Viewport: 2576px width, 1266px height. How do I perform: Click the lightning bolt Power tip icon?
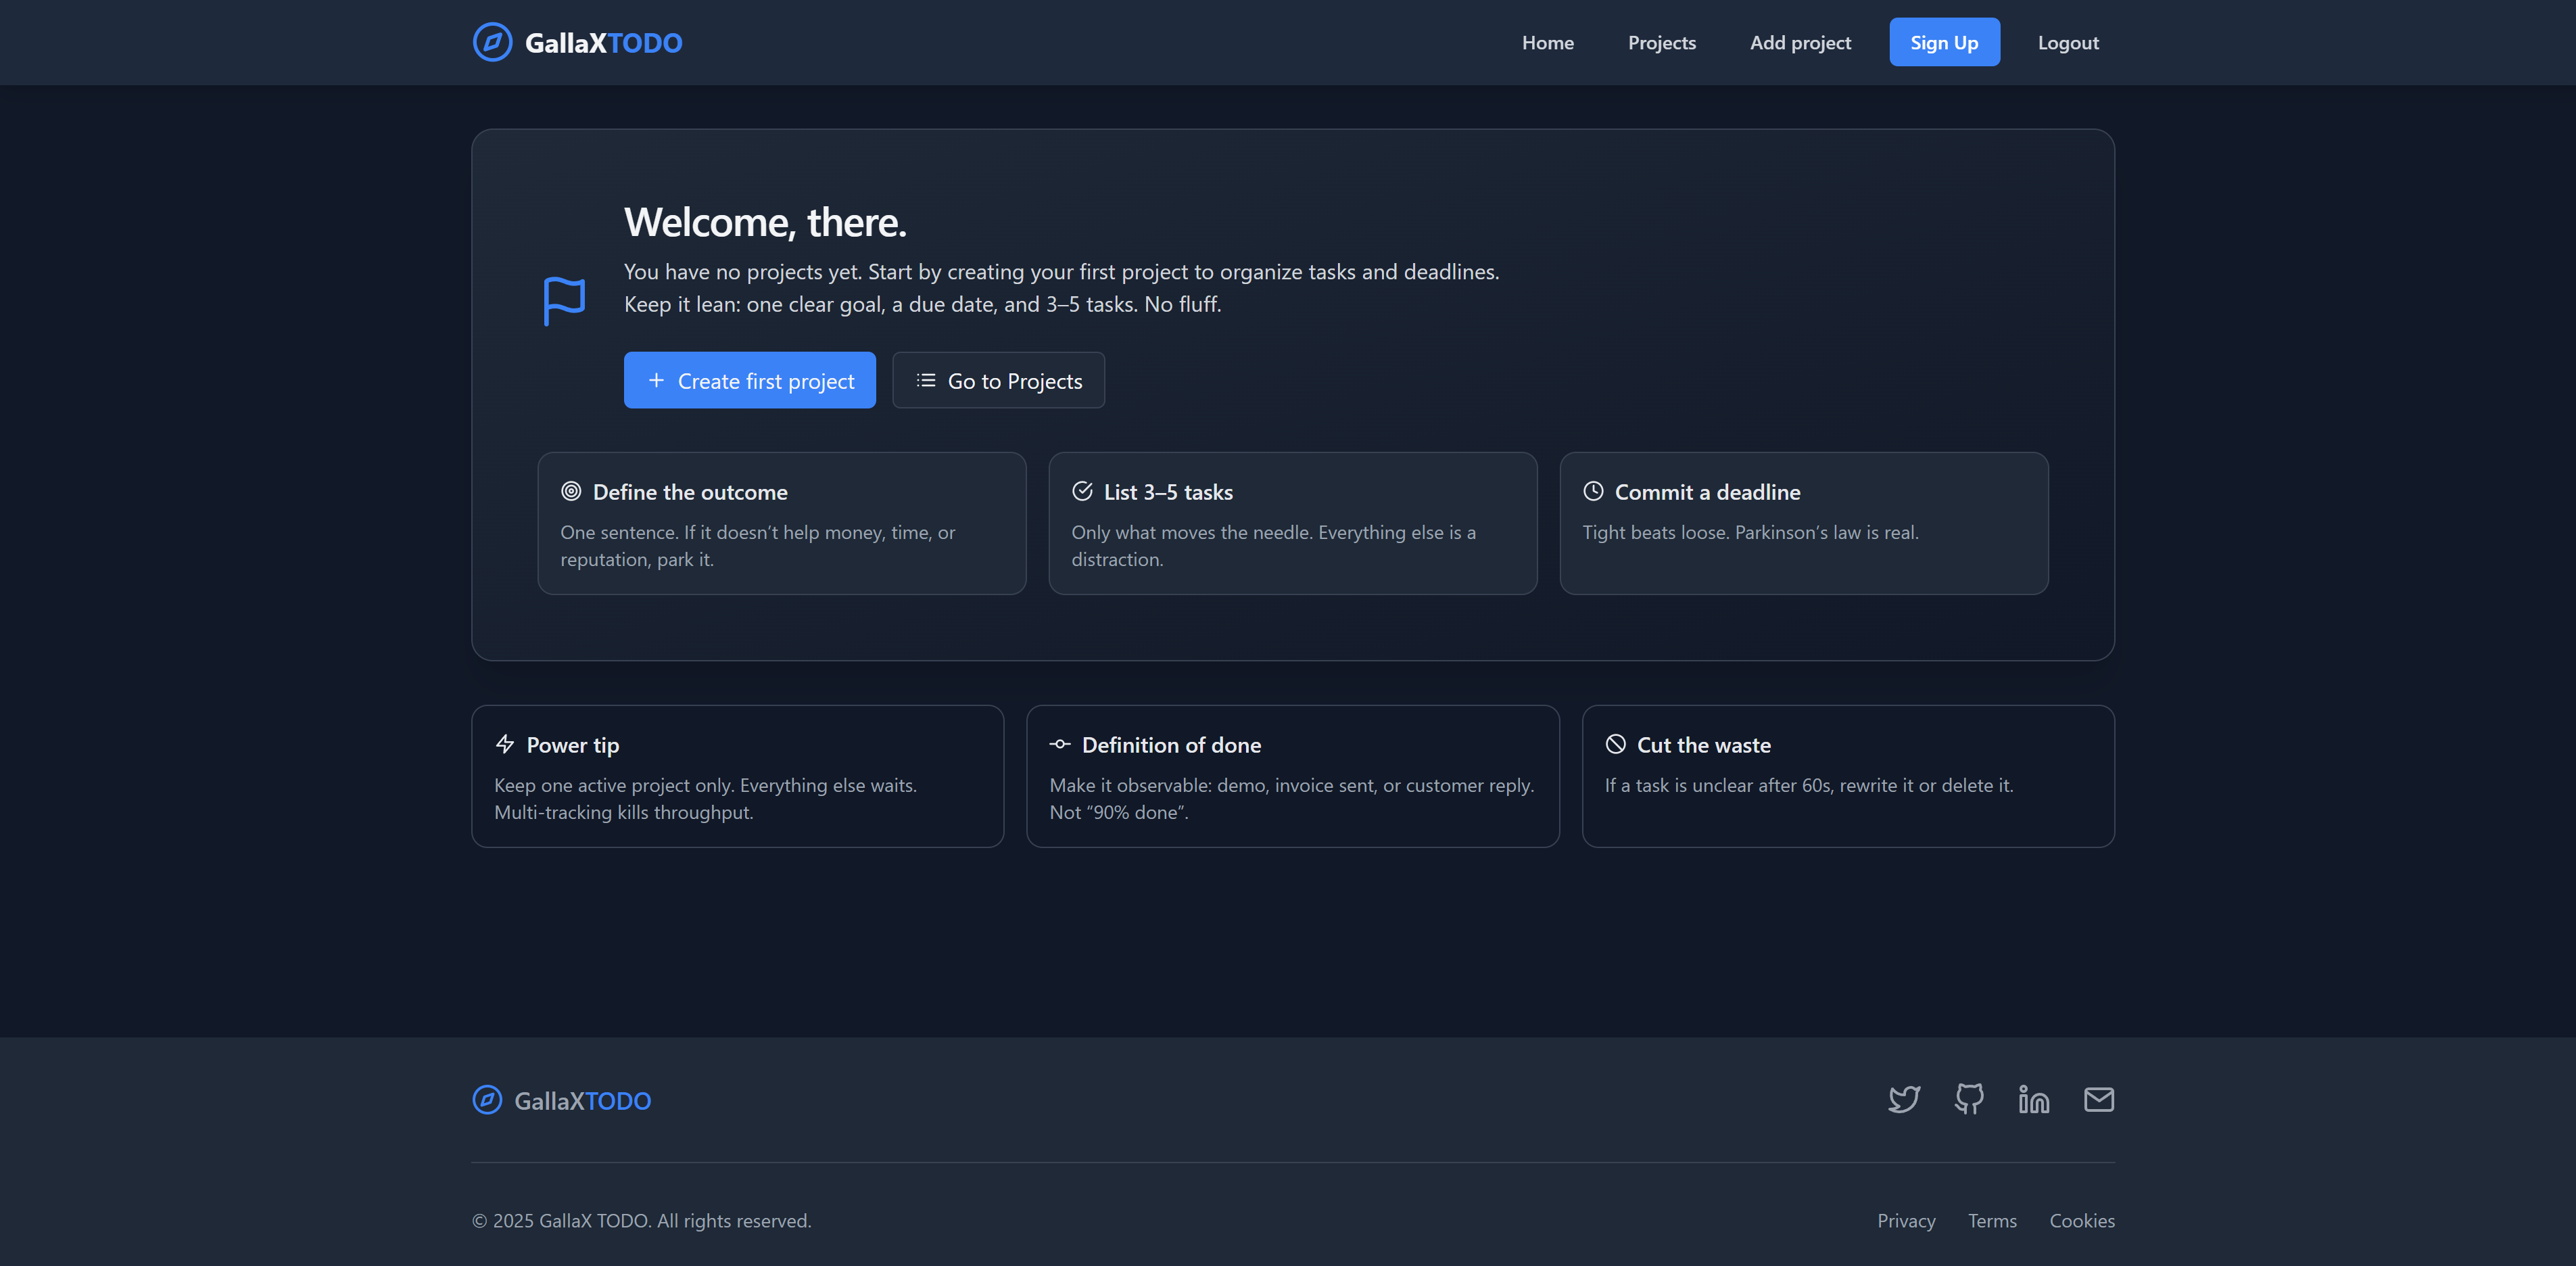(x=505, y=744)
